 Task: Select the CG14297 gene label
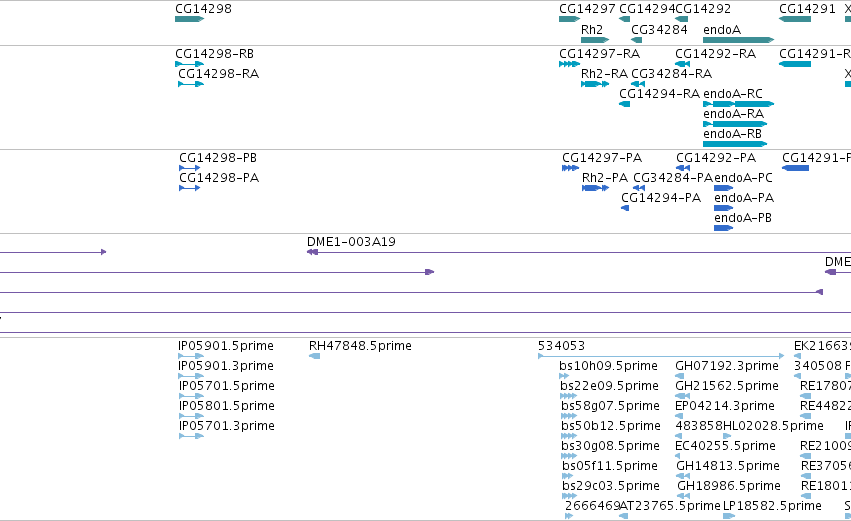click(x=587, y=9)
